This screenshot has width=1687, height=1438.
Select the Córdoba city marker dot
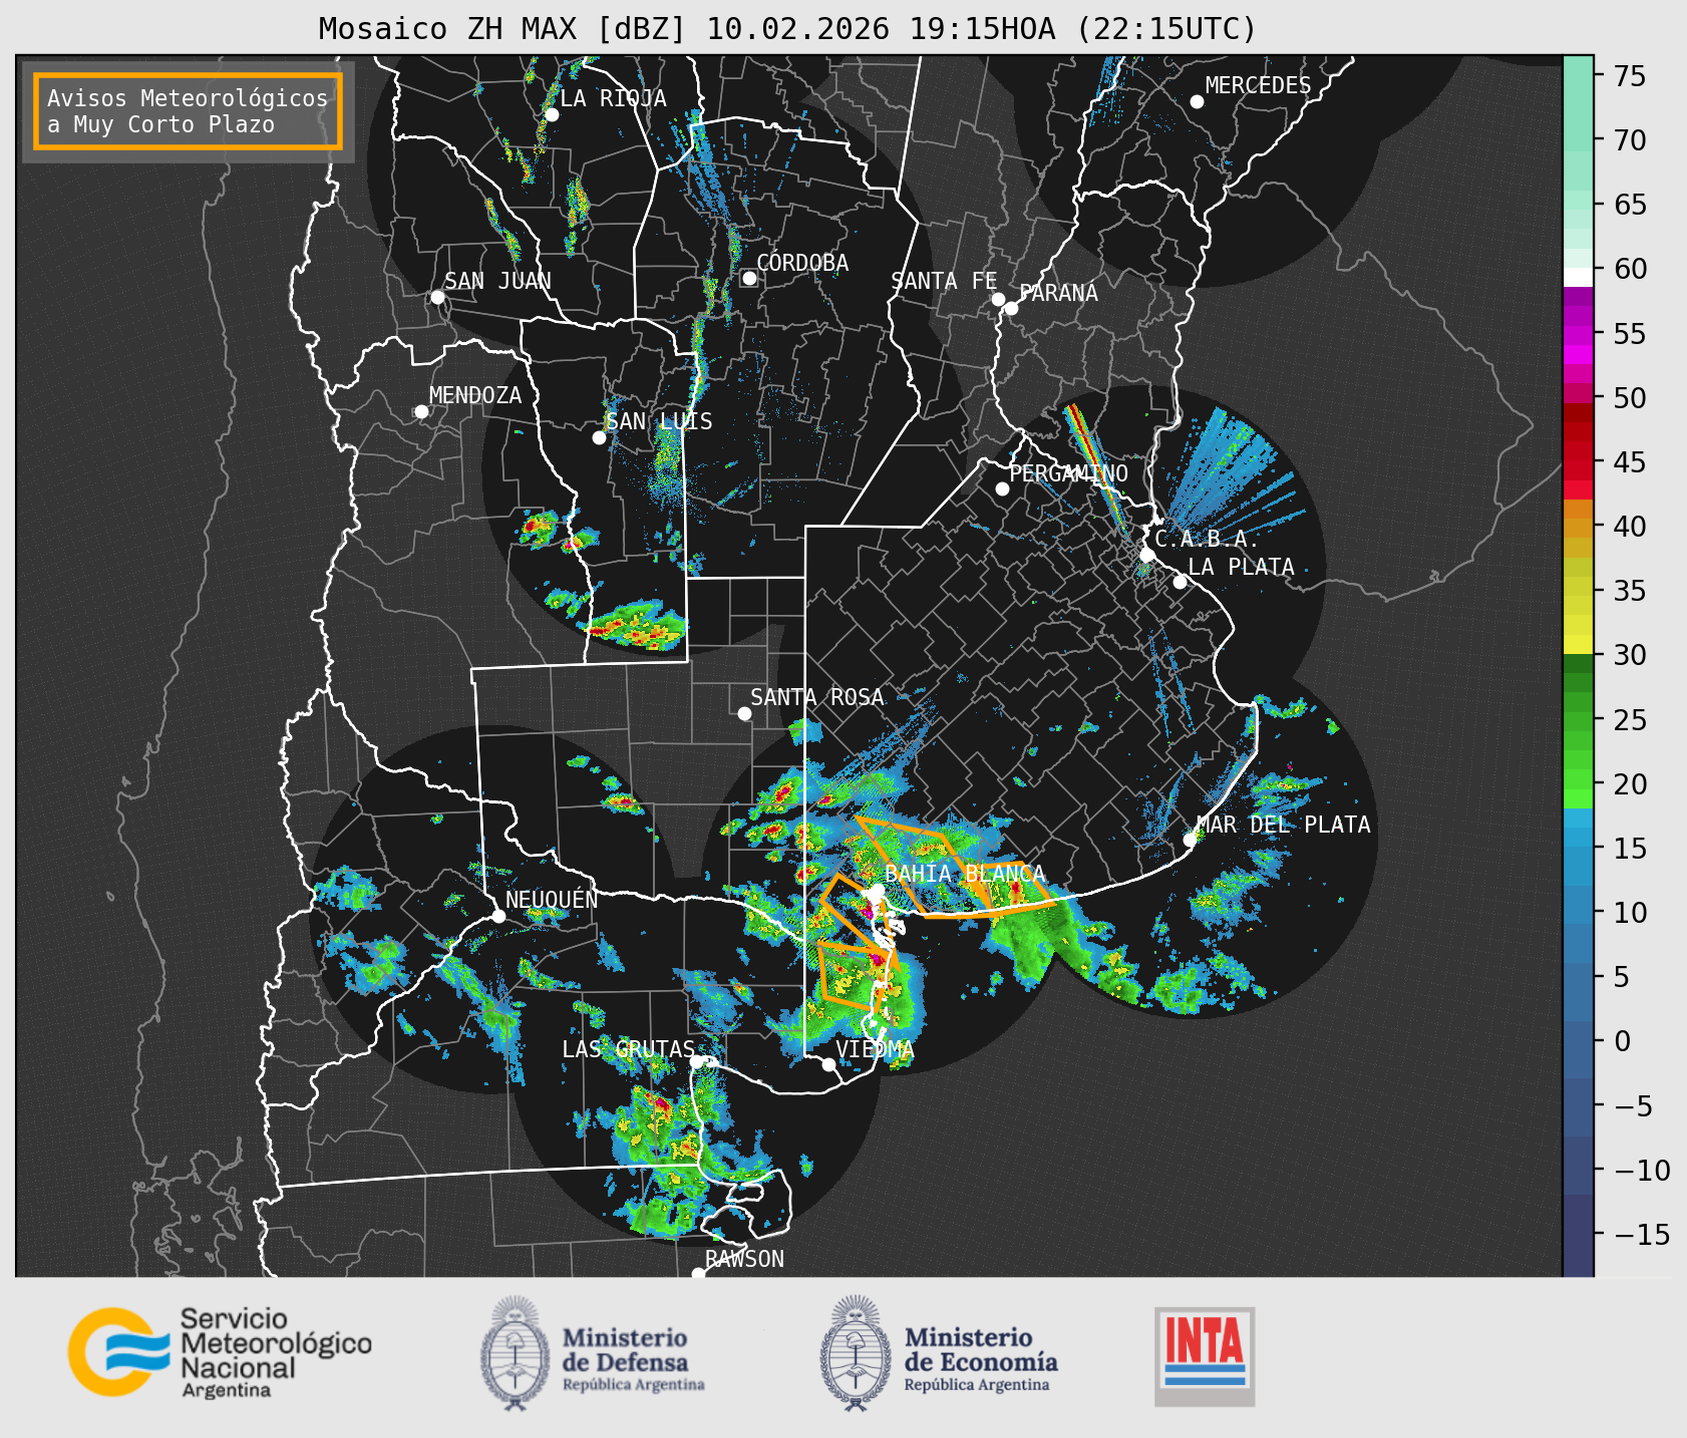pos(749,278)
